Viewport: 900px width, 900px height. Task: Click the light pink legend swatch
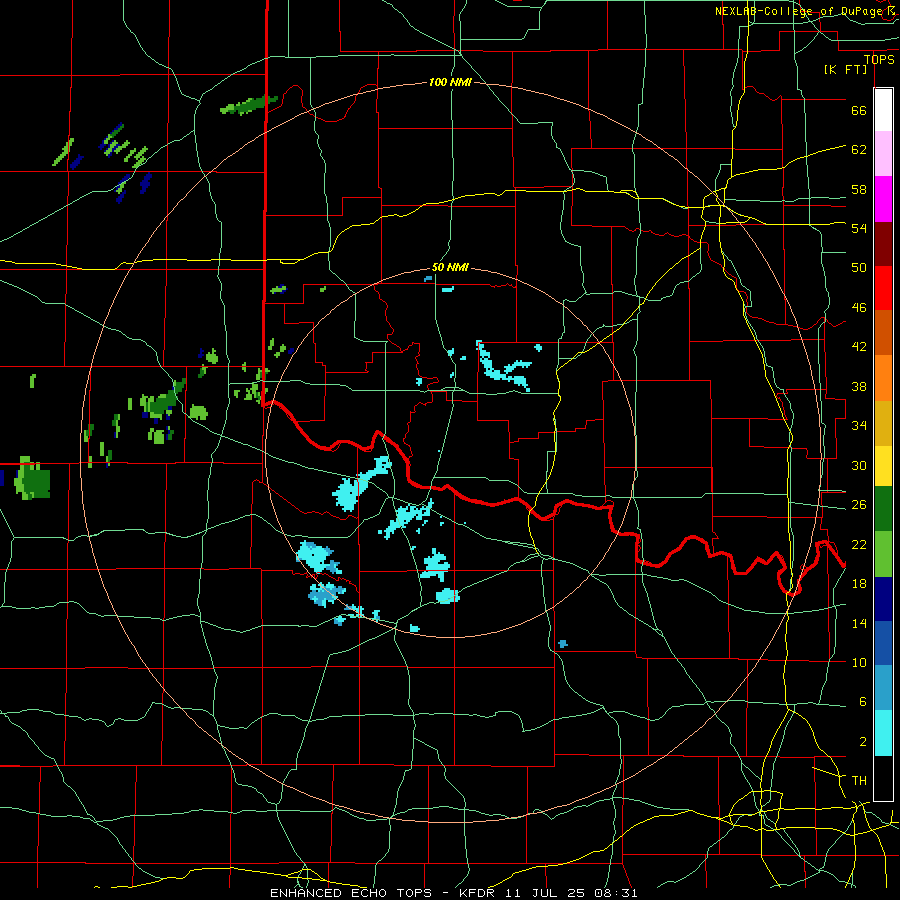pos(883,154)
